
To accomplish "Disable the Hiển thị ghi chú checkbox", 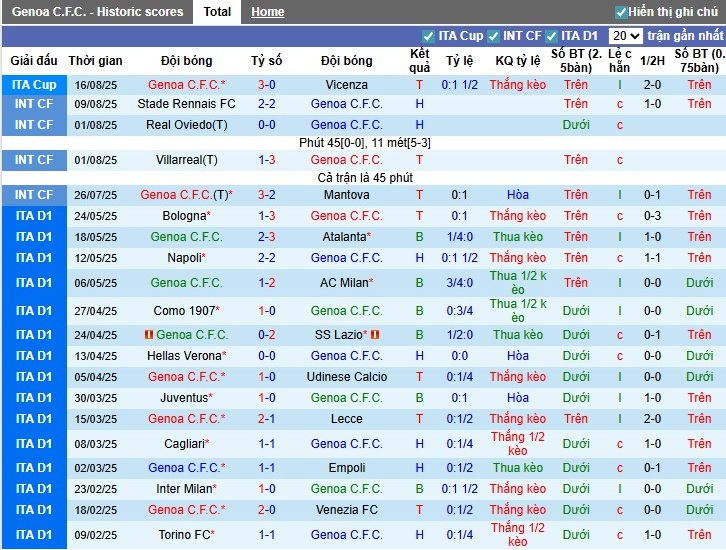I will tap(621, 12).
